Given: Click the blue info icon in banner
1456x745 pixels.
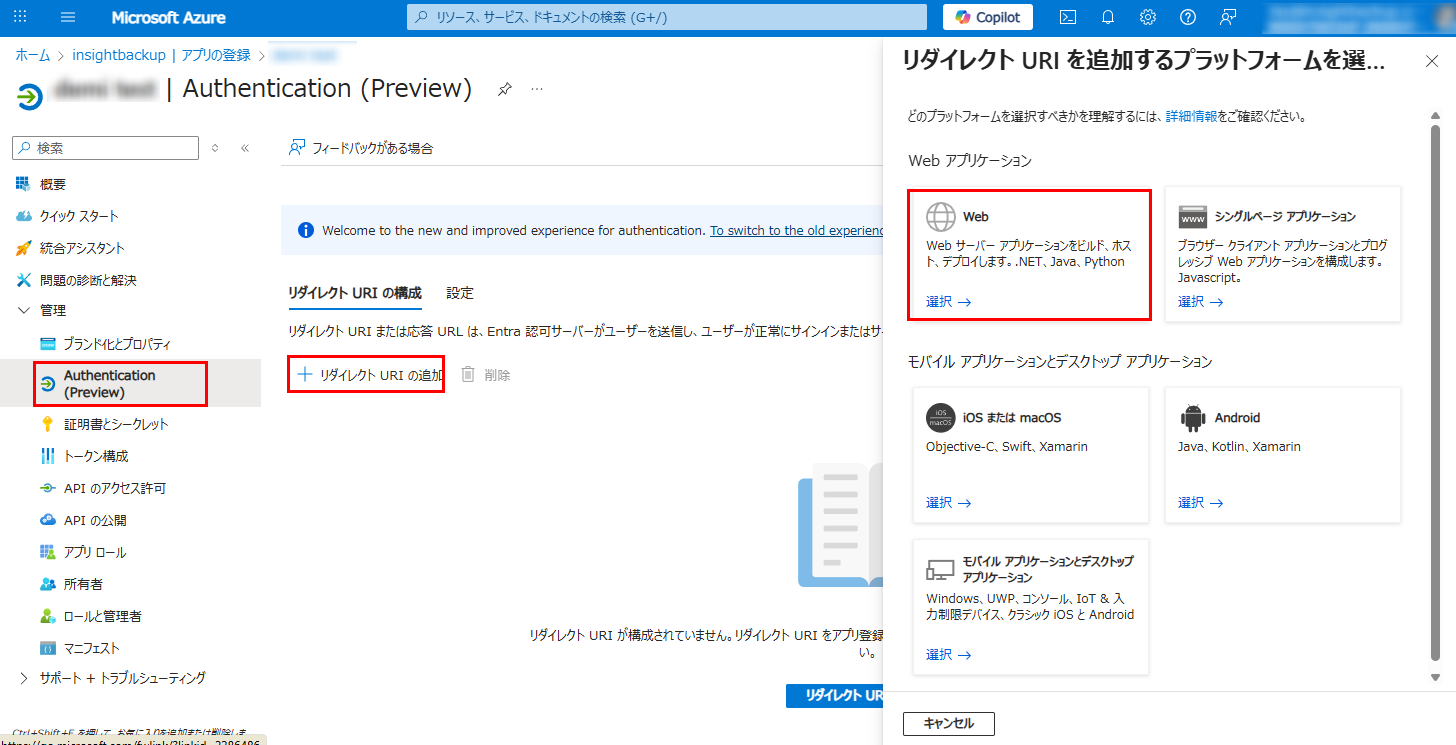Looking at the screenshot, I should coord(307,230).
